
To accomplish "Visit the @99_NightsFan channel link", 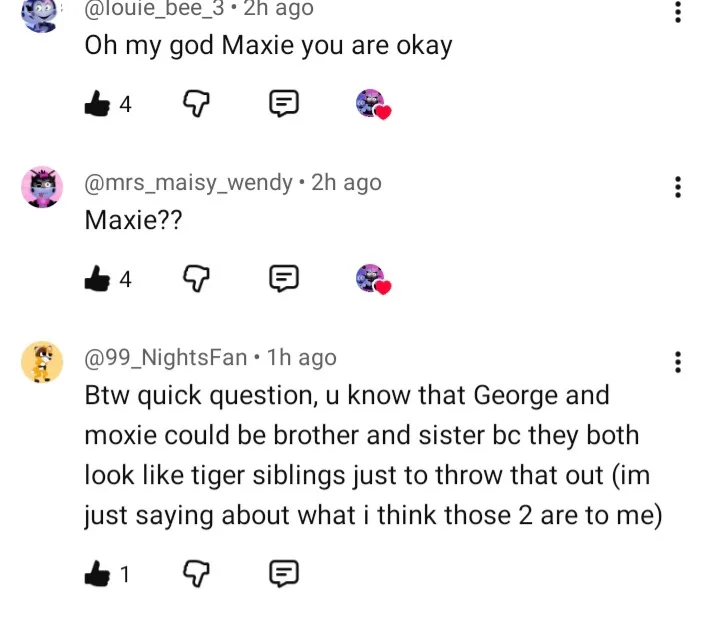I will pyautogui.click(x=166, y=357).
